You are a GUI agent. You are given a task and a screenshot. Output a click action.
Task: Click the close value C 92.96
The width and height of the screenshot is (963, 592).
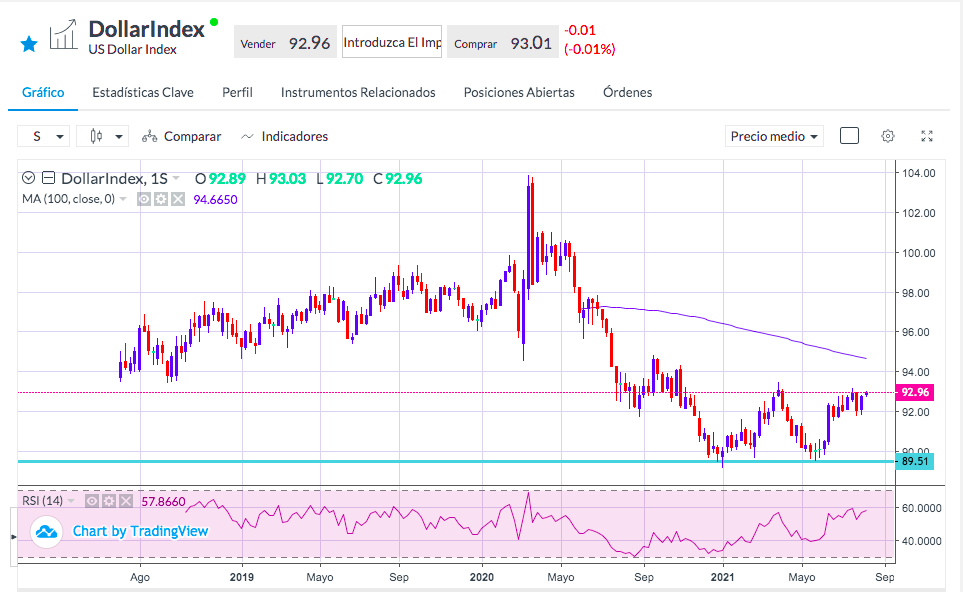coord(398,179)
